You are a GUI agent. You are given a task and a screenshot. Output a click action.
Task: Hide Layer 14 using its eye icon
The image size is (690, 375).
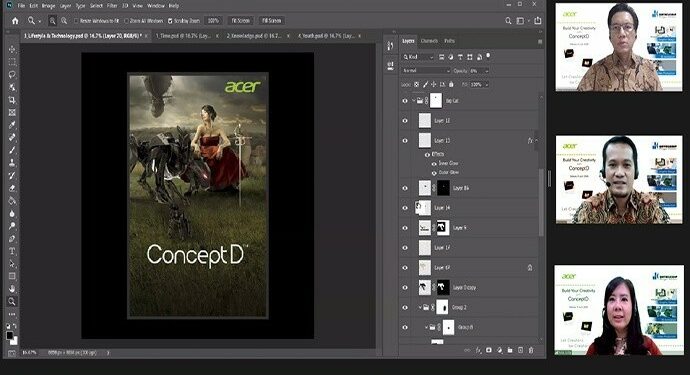405,208
